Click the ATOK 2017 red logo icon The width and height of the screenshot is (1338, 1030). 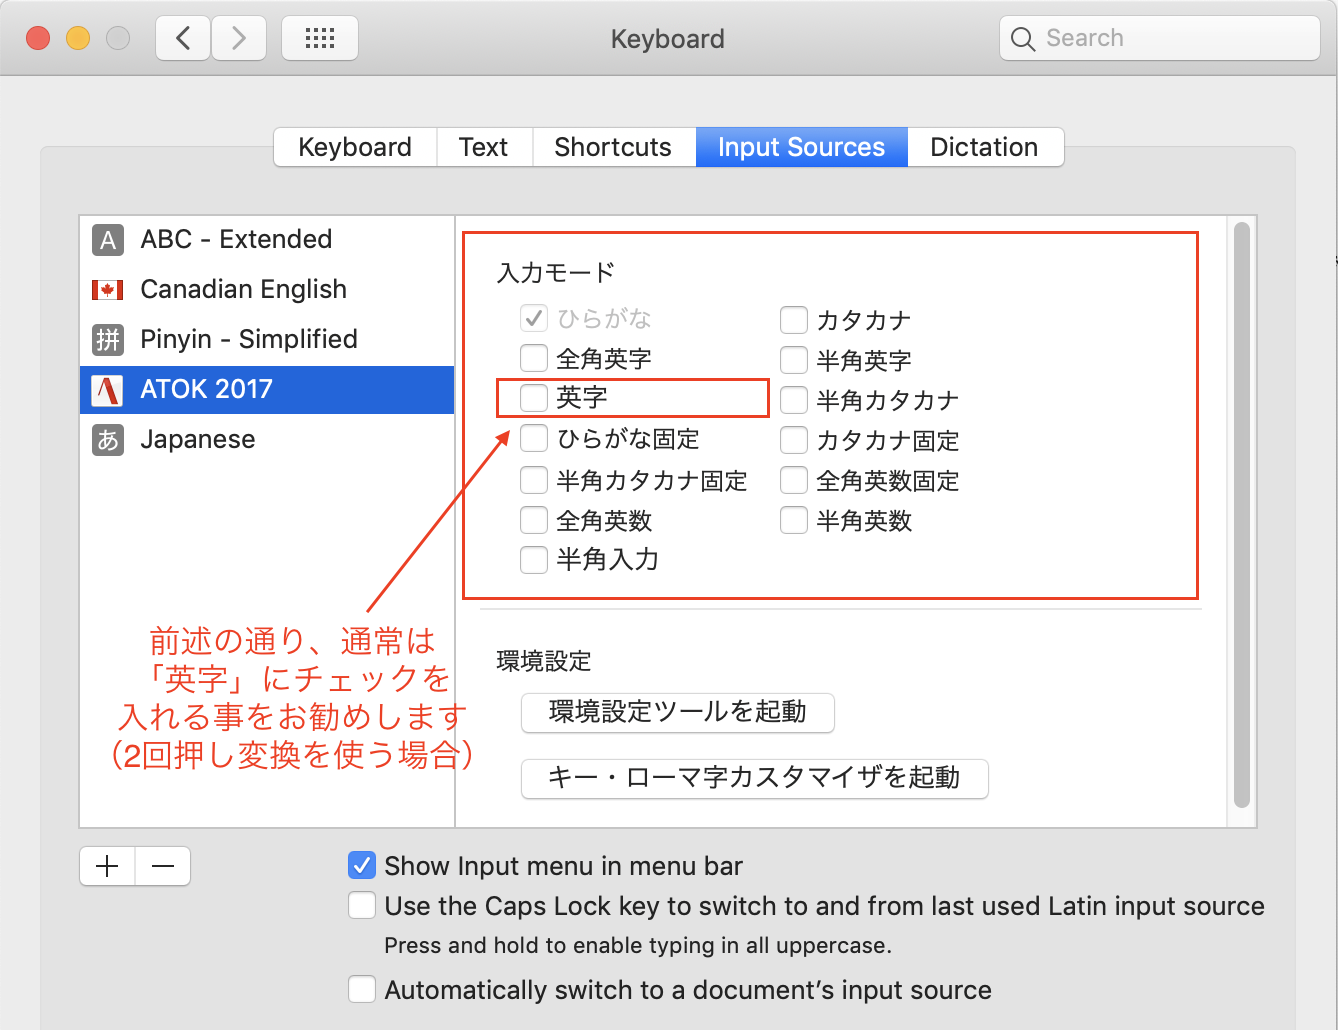click(x=108, y=390)
